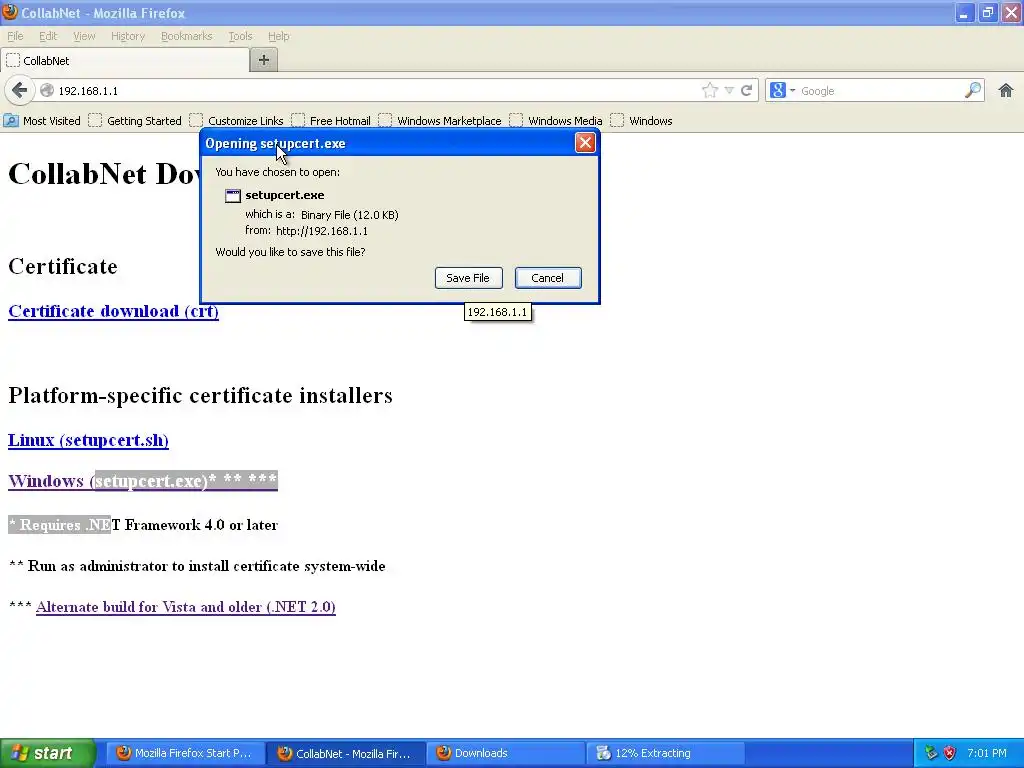Image resolution: width=1024 pixels, height=768 pixels.
Task: Click the address bar showing 192.168.1.1
Action: click(x=372, y=91)
